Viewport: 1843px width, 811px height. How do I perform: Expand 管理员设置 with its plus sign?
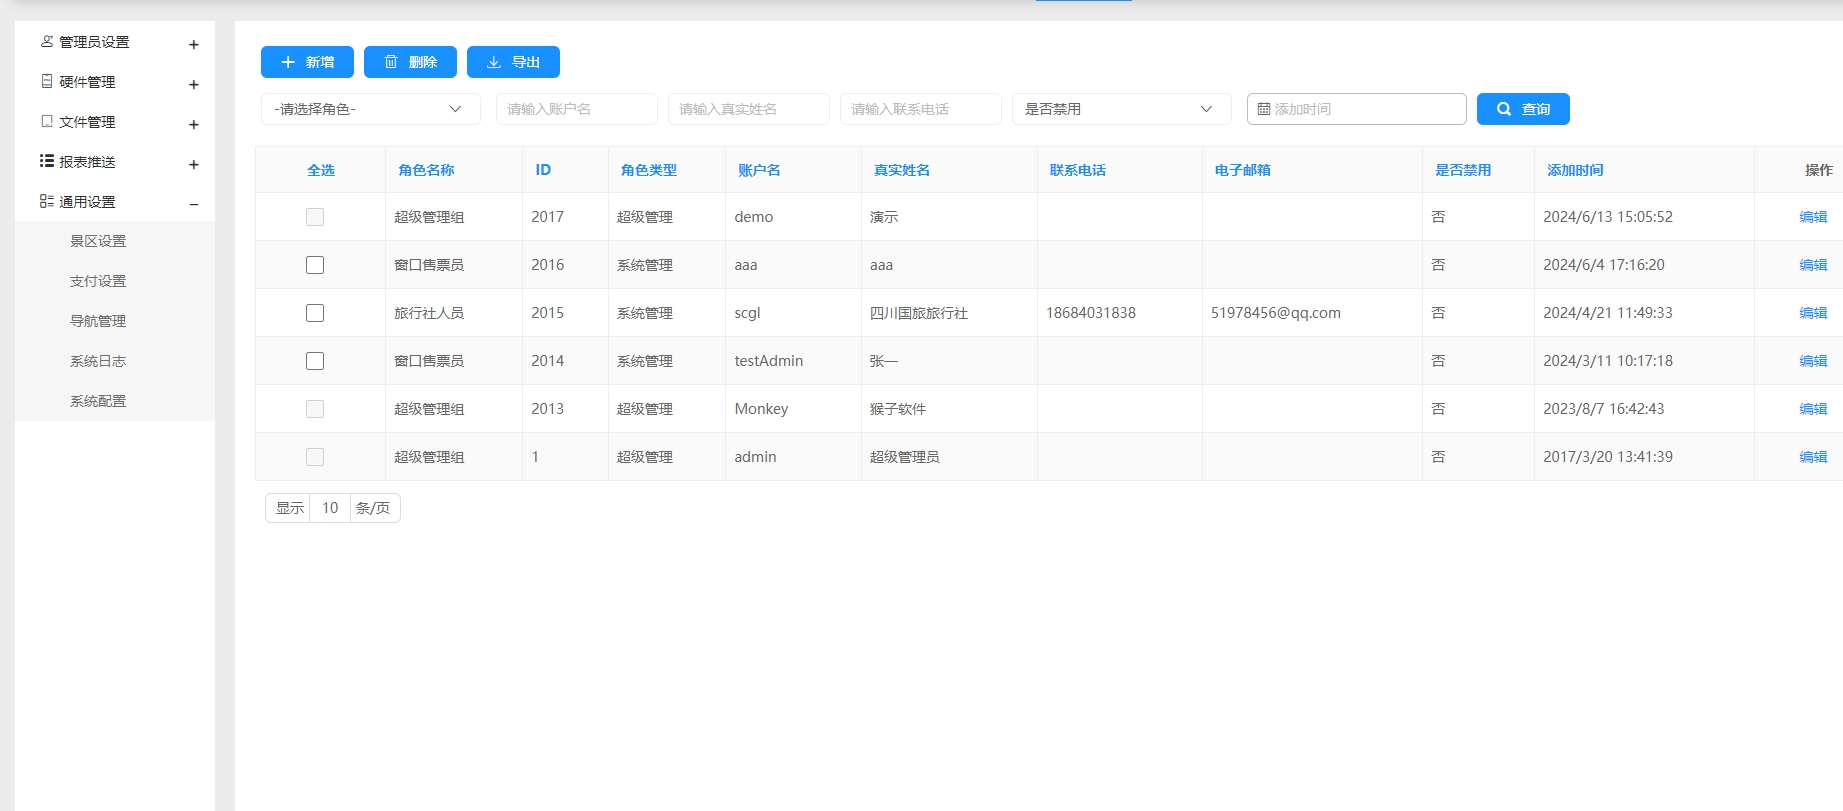click(194, 45)
